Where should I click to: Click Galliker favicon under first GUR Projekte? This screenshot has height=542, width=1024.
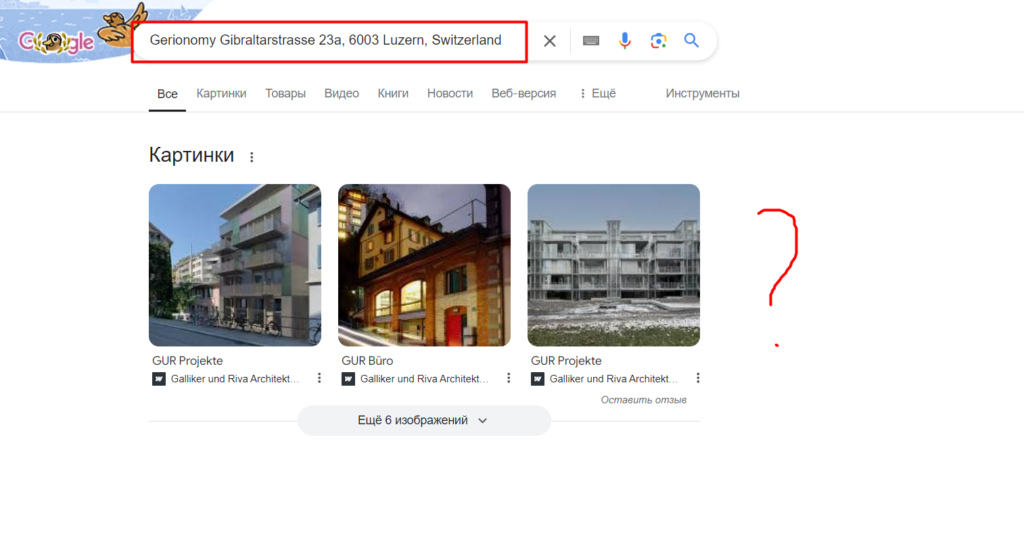(159, 379)
